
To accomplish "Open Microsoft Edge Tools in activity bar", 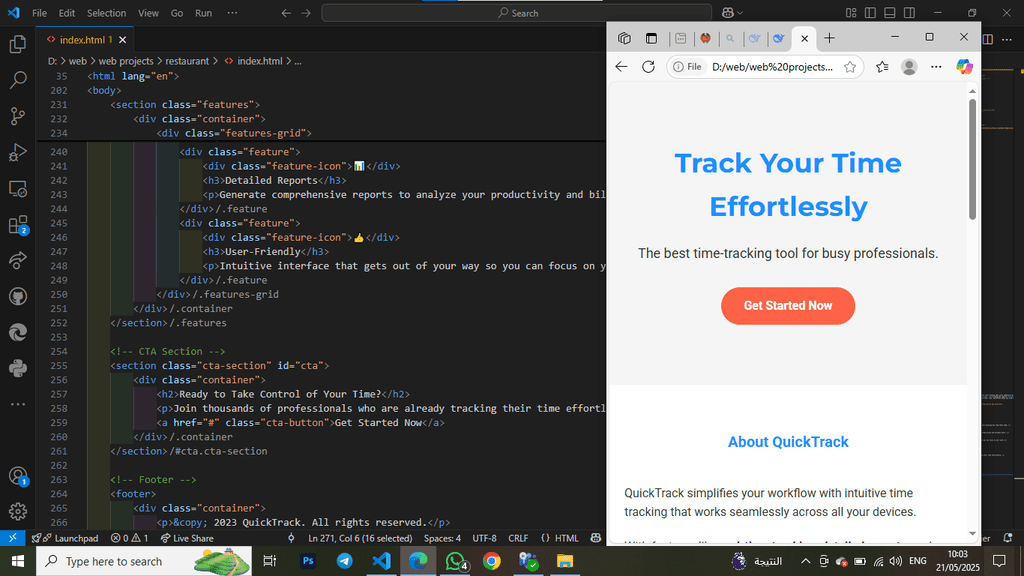I will (x=18, y=332).
